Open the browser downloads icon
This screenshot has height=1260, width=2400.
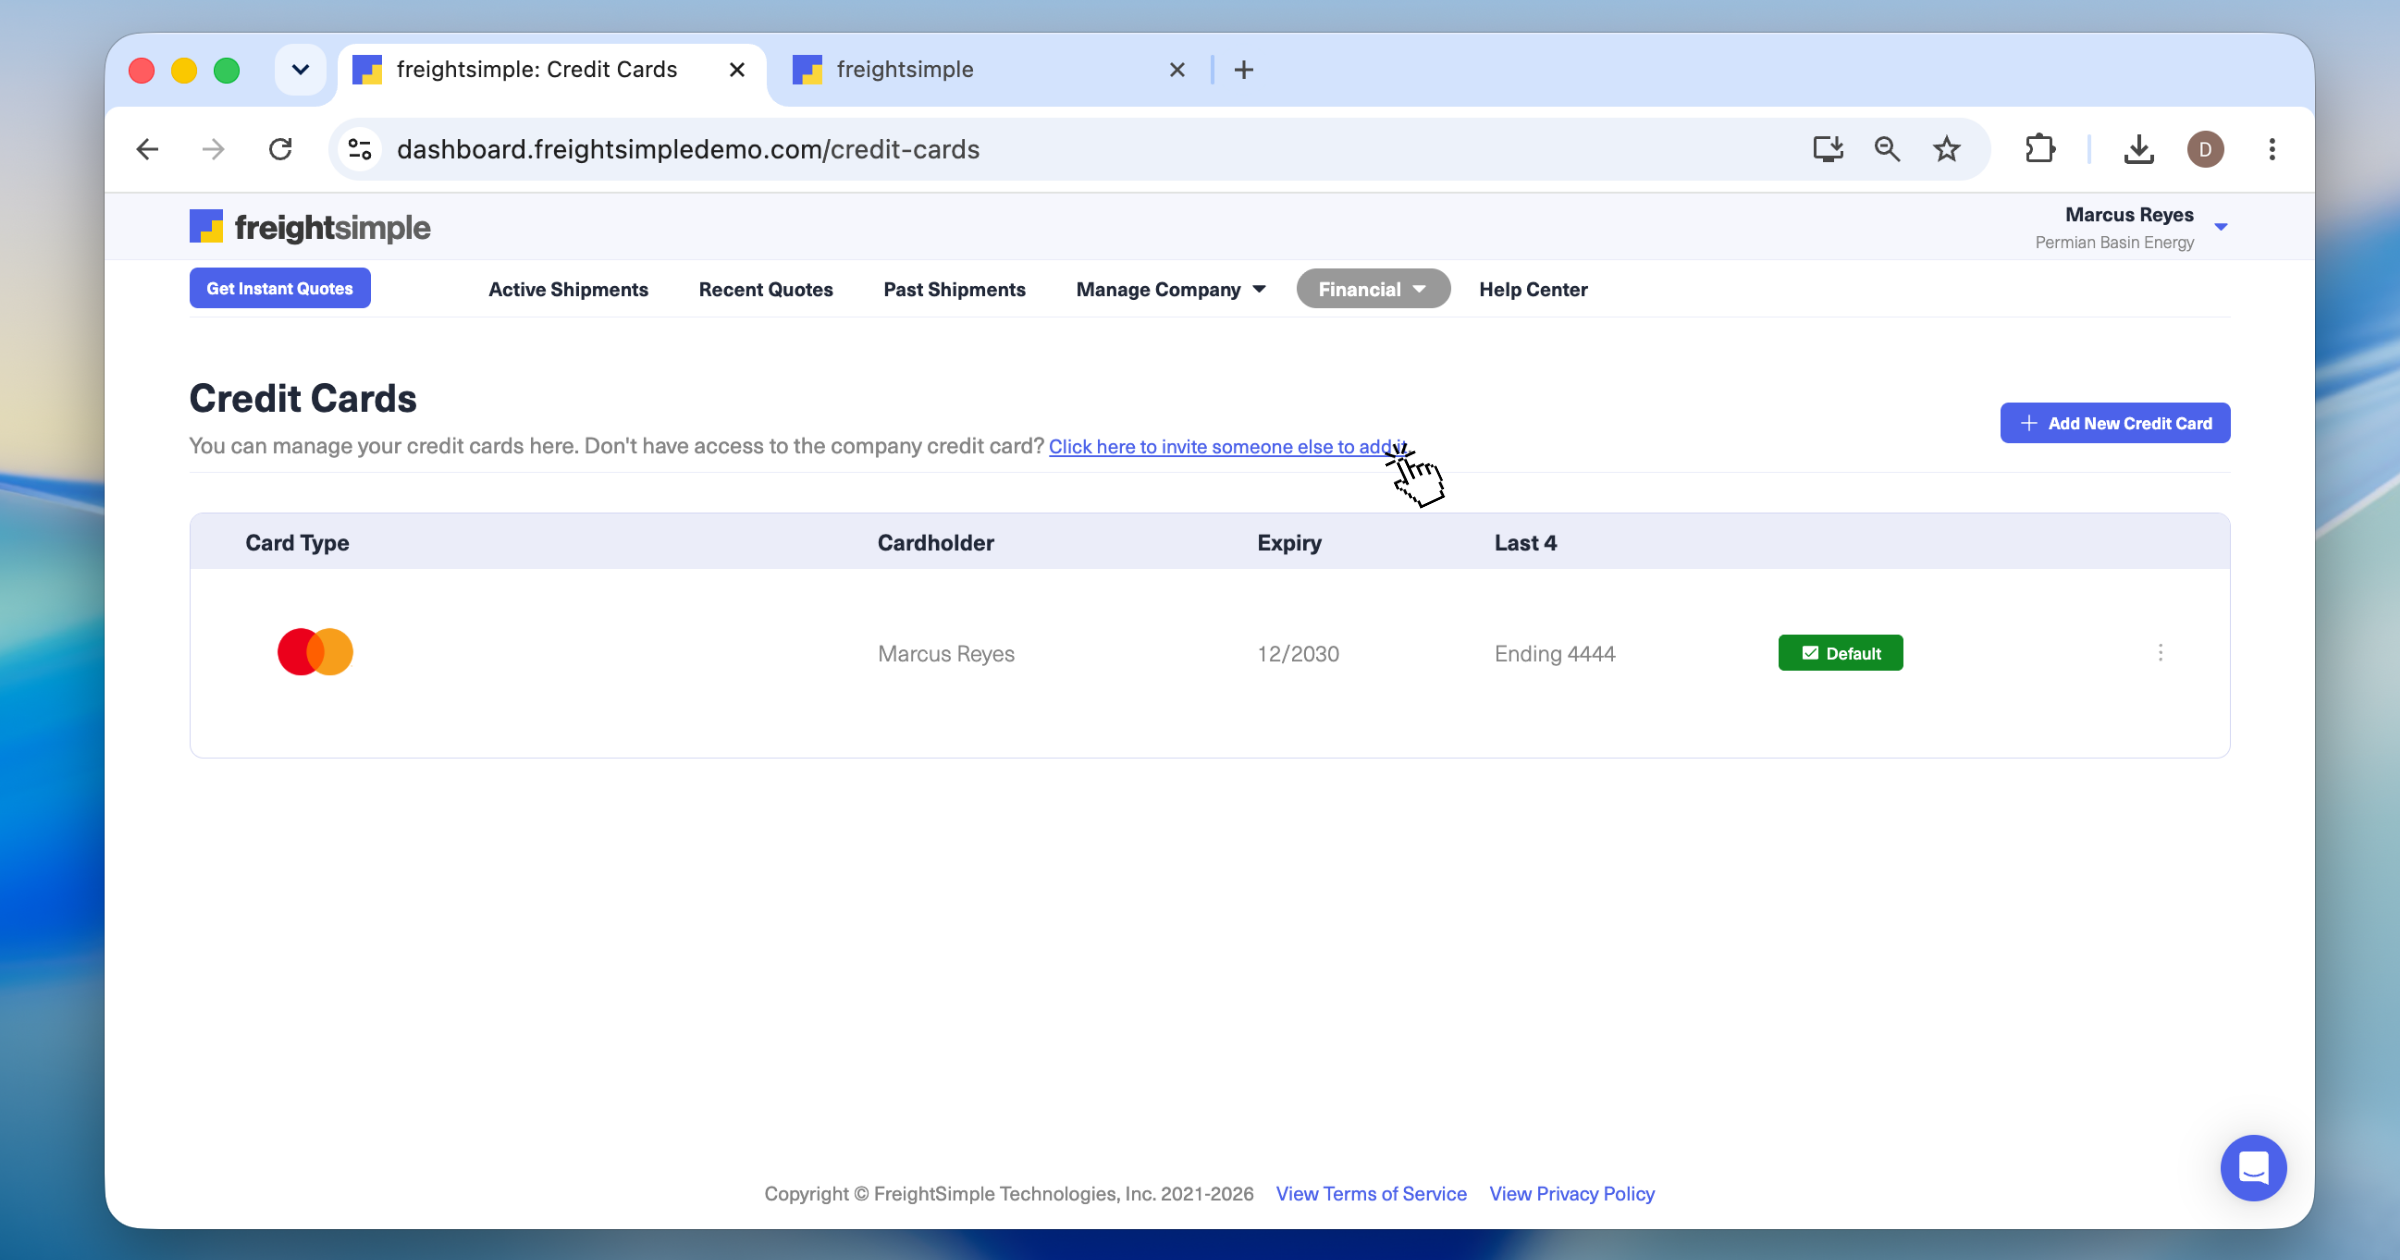pos(2138,150)
